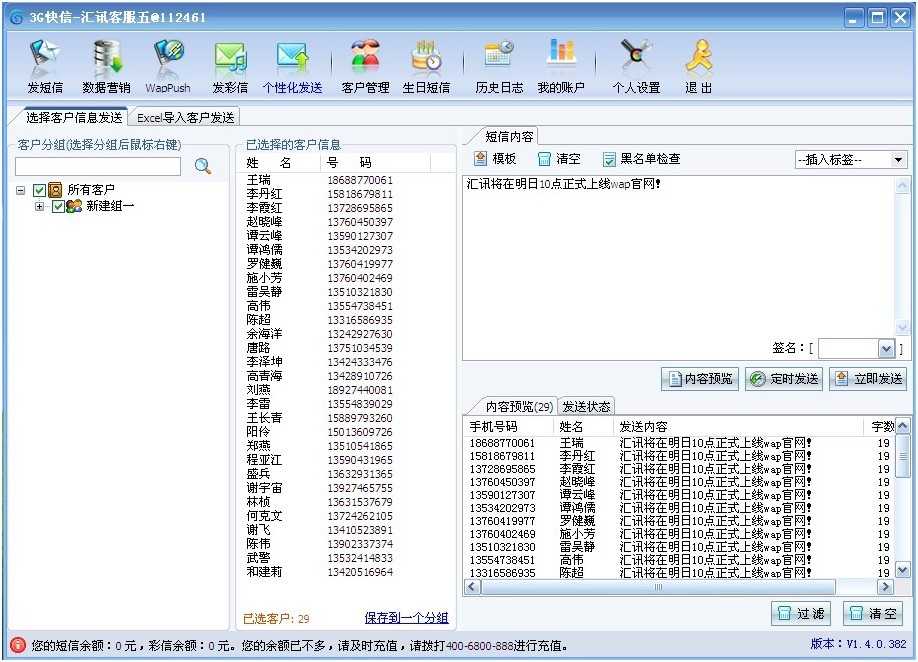This screenshot has width=918, height=662.
Task: Click the 模板 template icon button
Action: (496, 159)
